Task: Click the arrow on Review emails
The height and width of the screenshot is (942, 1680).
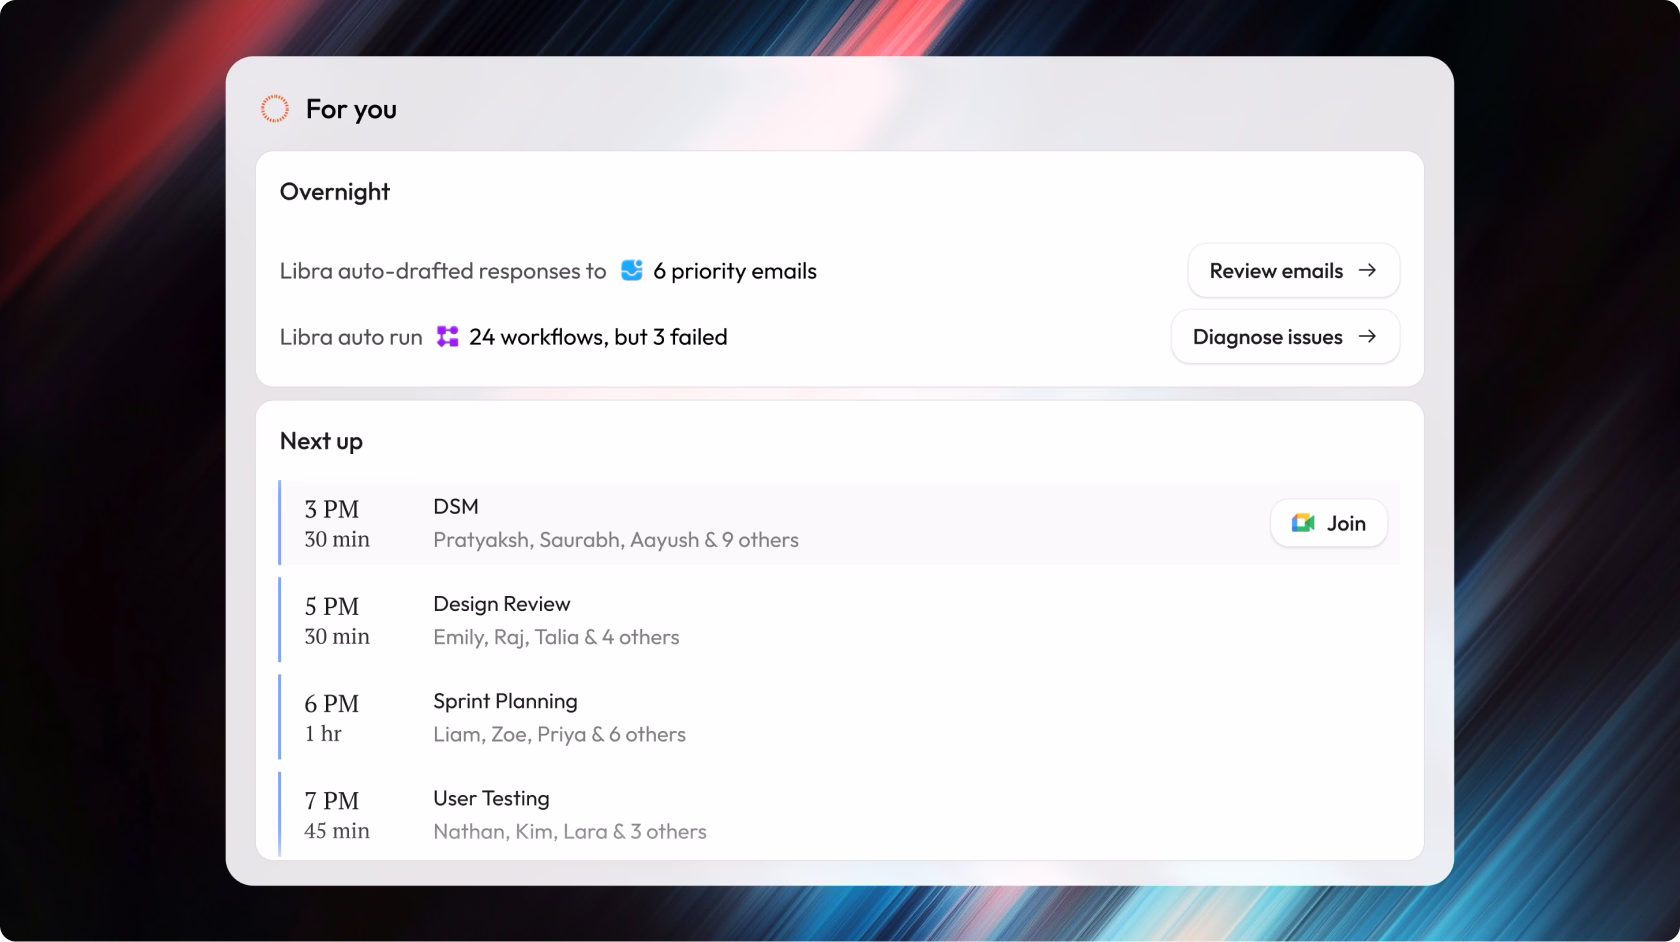Action: coord(1367,270)
